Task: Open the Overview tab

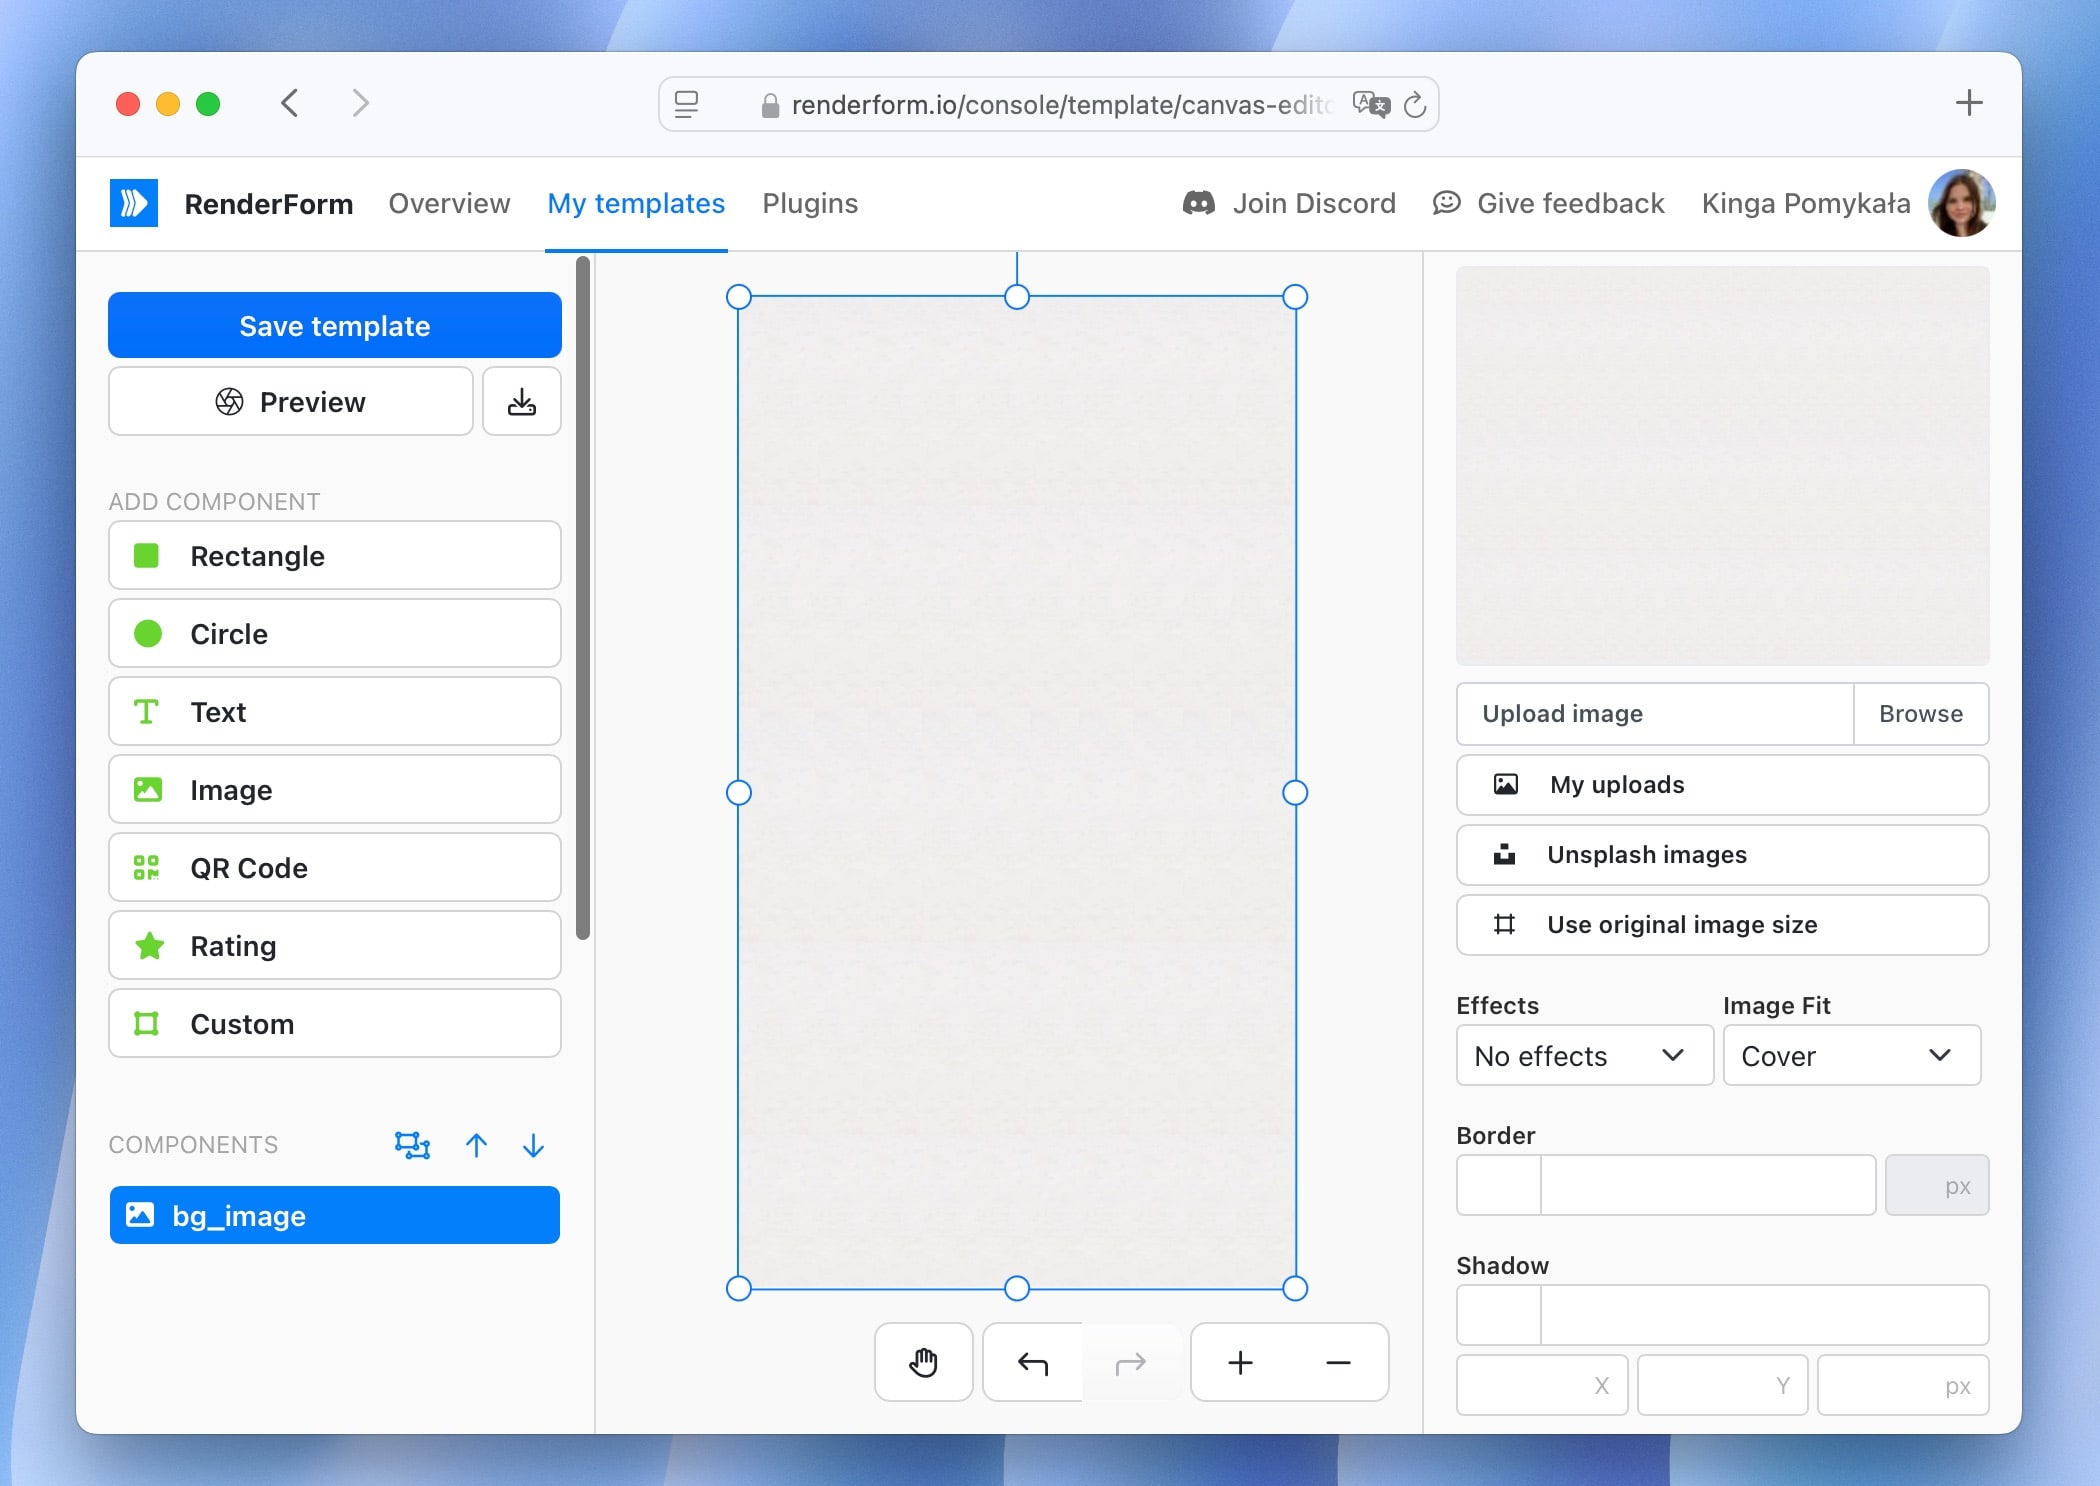Action: (x=449, y=203)
